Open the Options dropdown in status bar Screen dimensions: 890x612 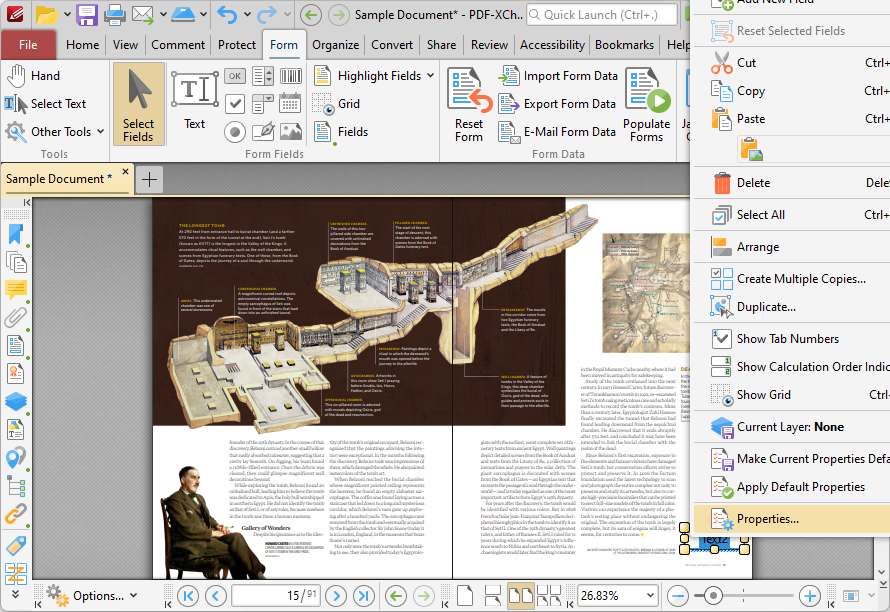pos(91,596)
